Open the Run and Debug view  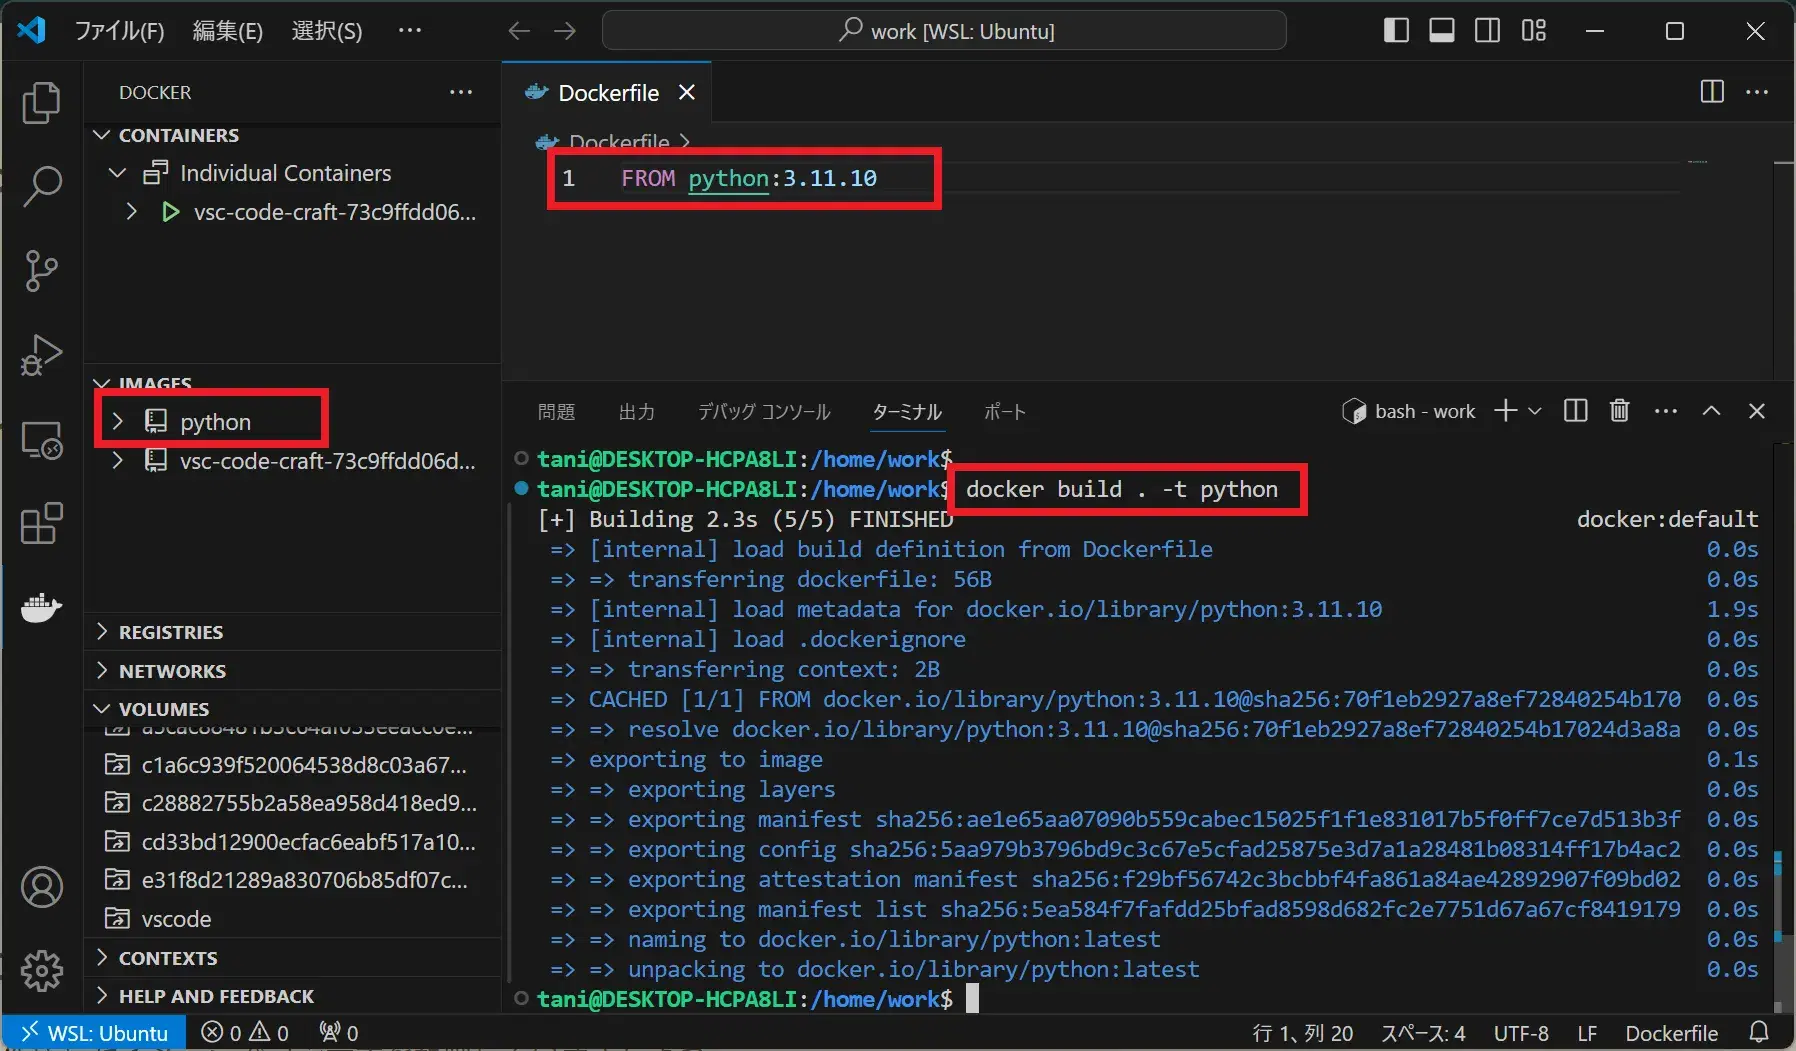click(41, 355)
